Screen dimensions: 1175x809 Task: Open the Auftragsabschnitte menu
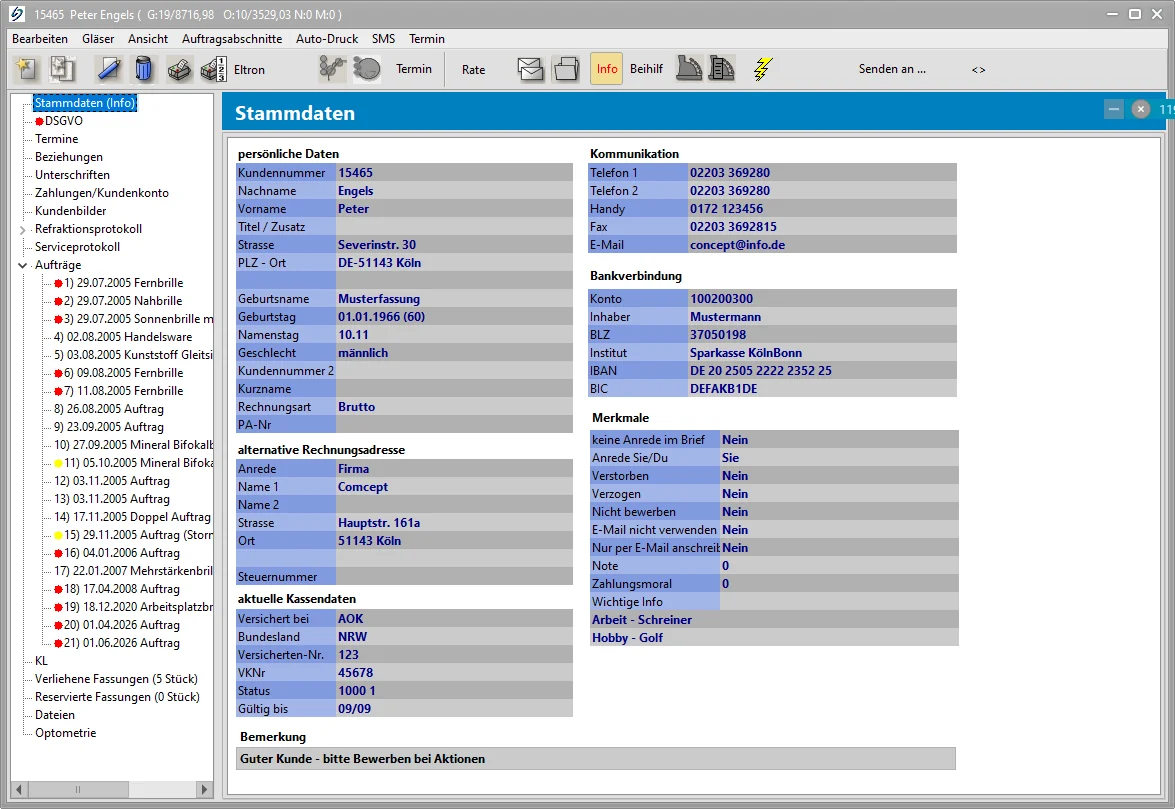coord(232,39)
